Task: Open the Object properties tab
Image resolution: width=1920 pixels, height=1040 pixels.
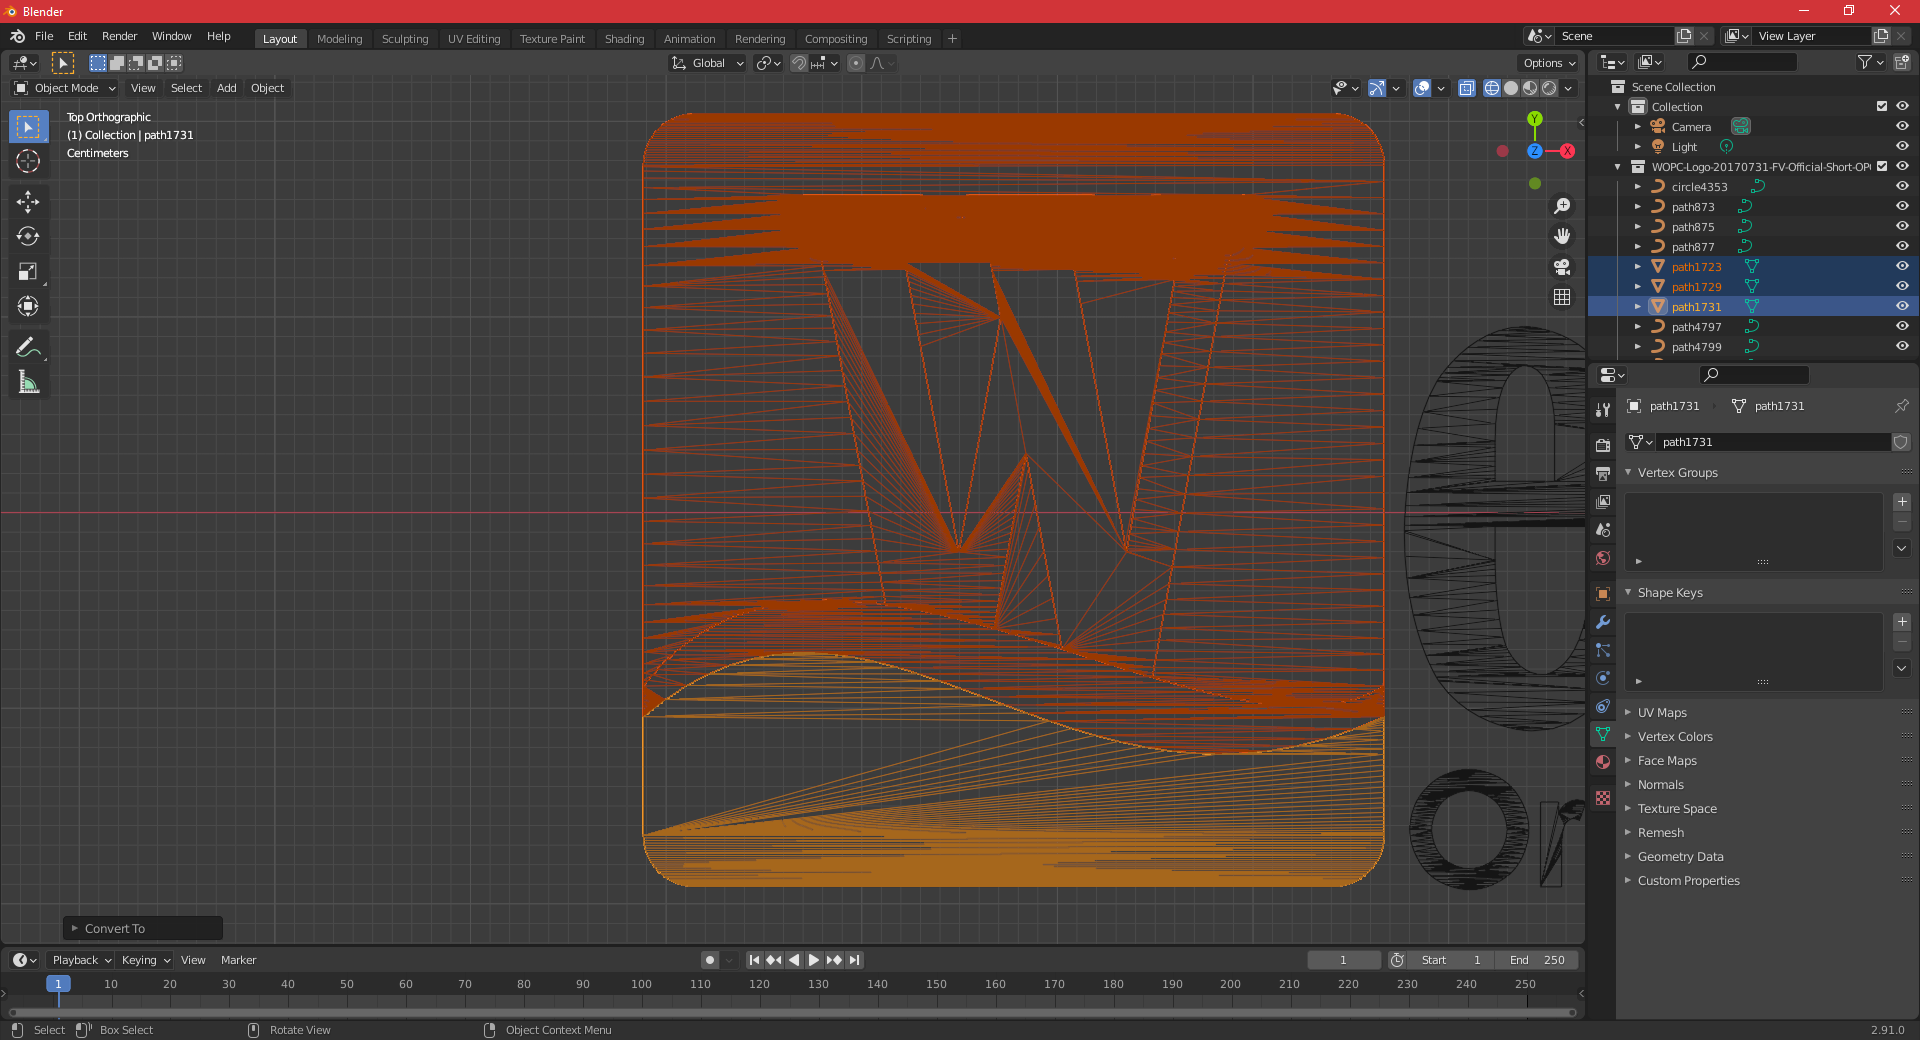Action: coord(1603,593)
